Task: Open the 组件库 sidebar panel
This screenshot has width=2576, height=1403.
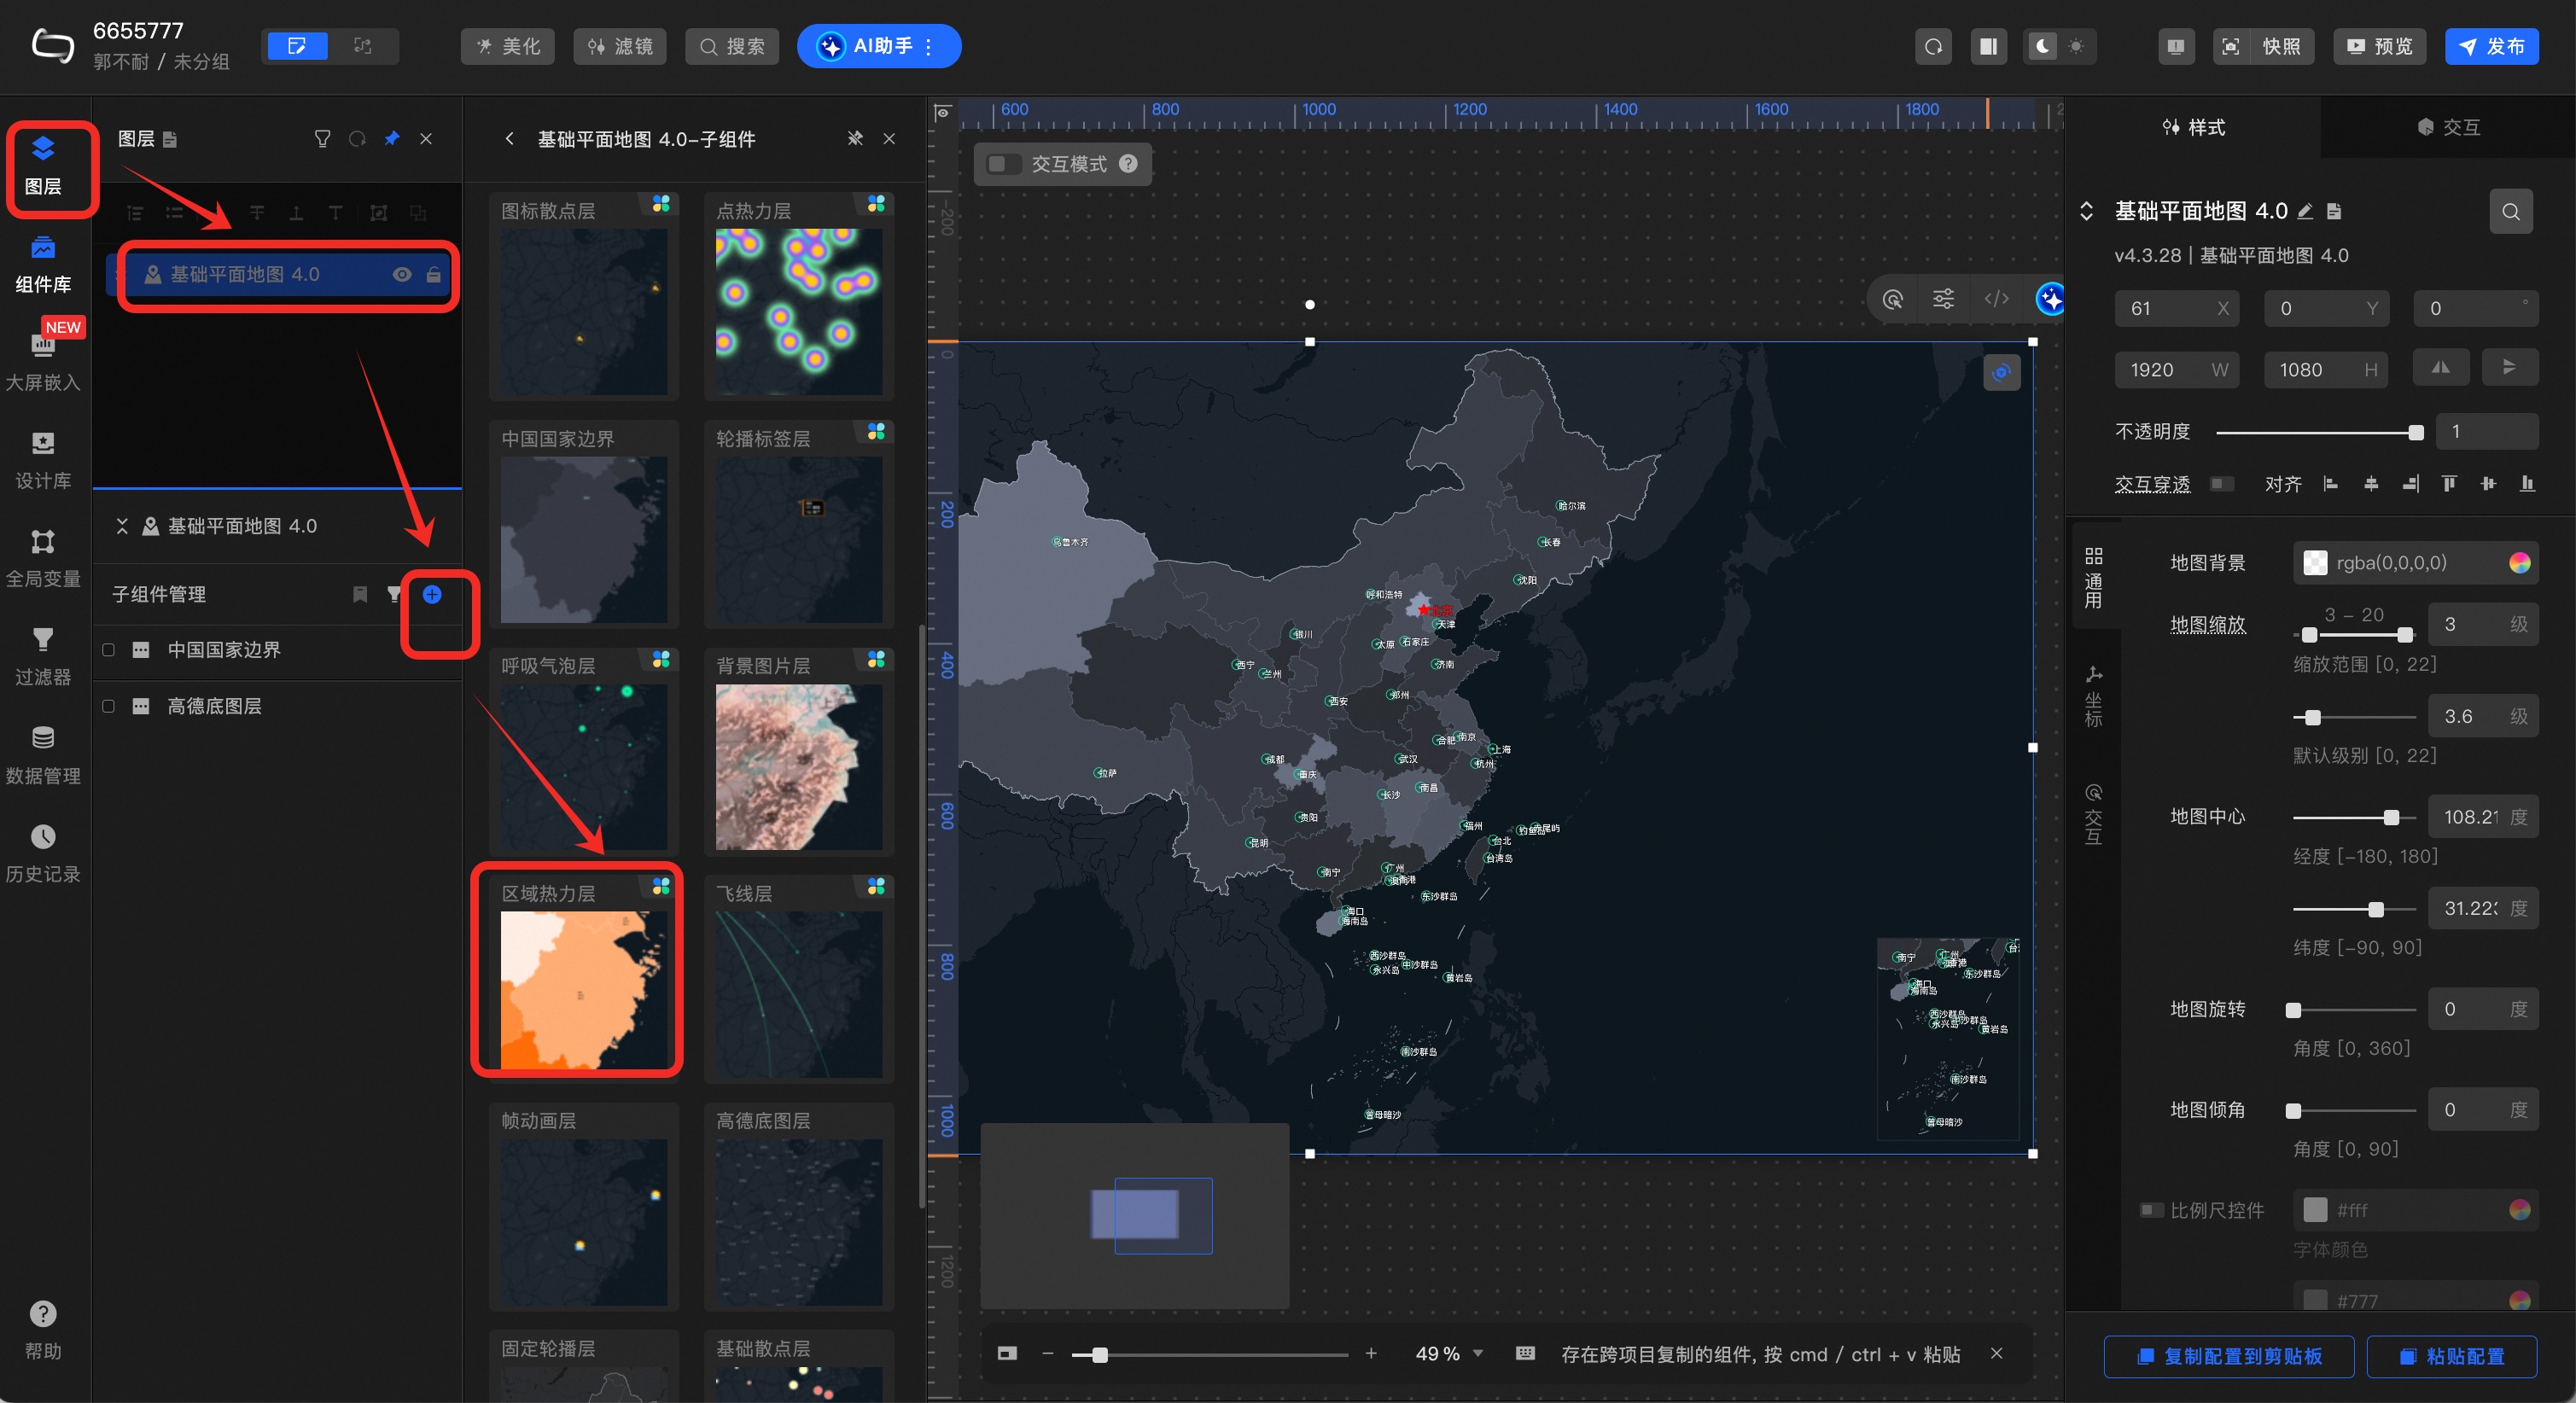Action: [42, 264]
